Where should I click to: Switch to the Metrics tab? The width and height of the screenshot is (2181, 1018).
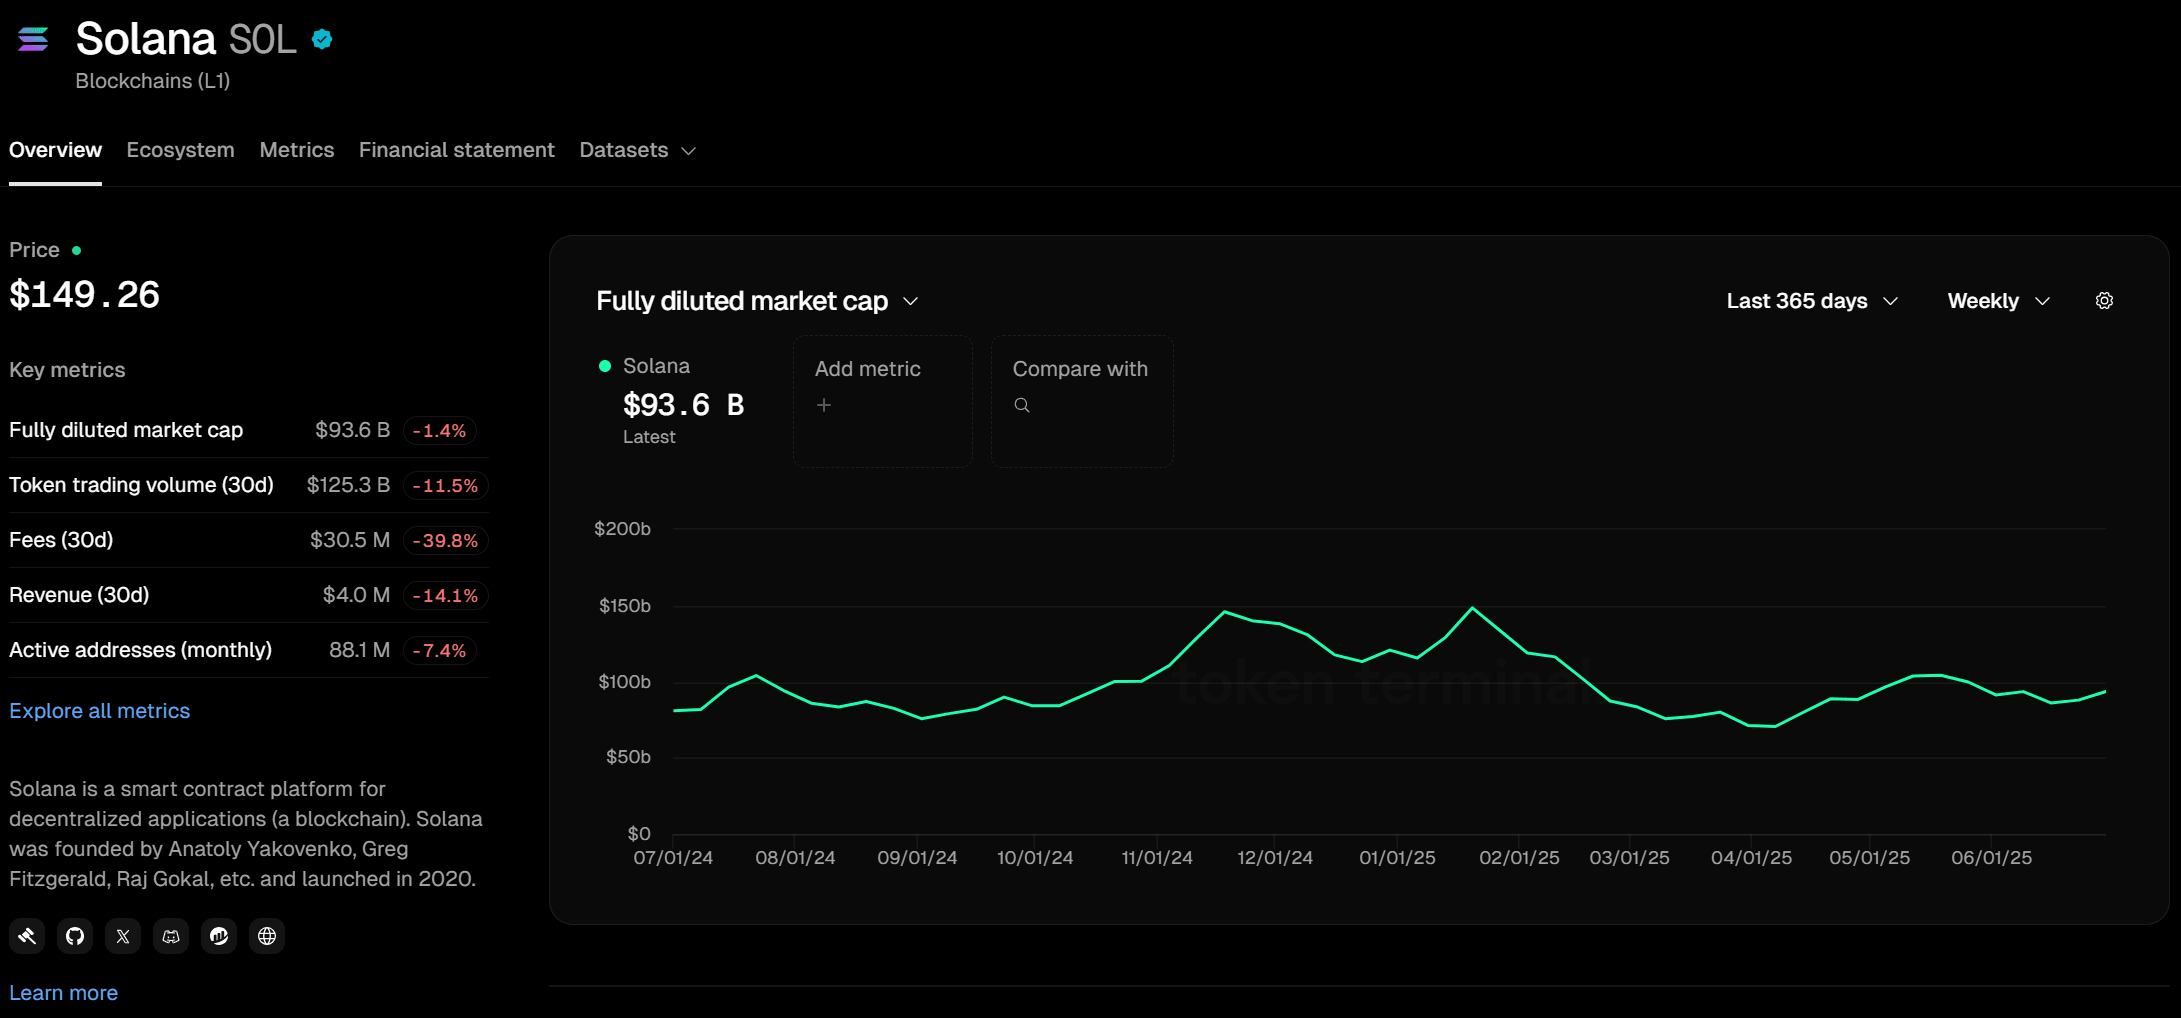click(x=297, y=150)
